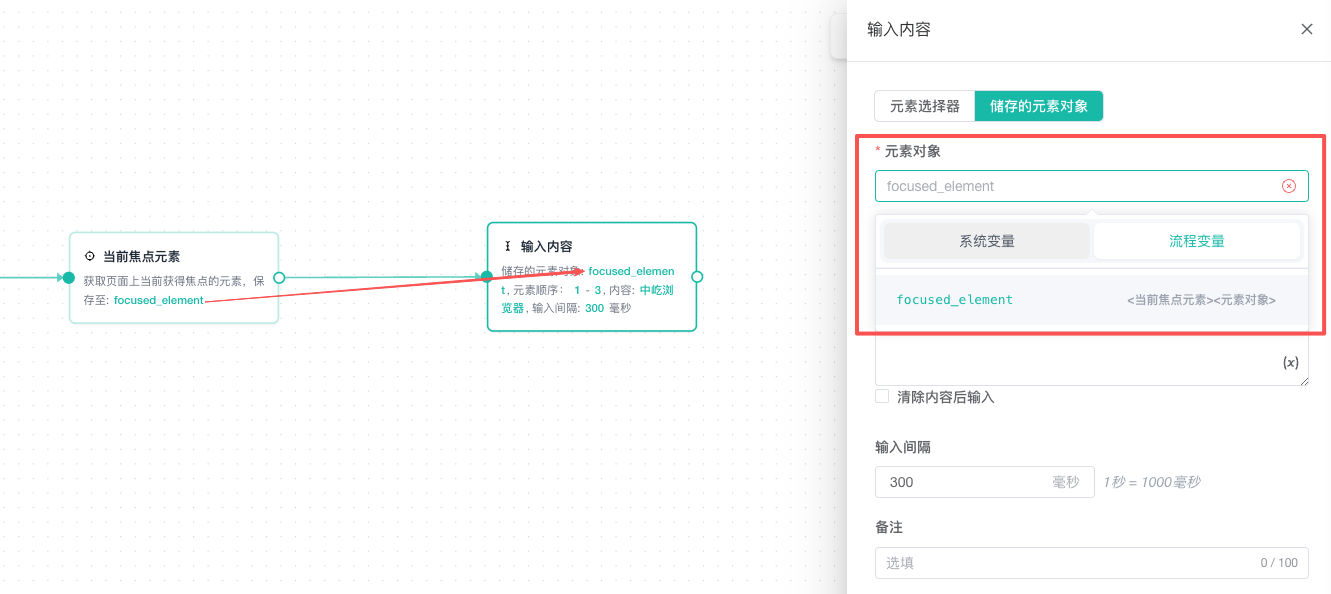Select 储存的元素对象 tab
1331x594 pixels.
pos(1039,106)
